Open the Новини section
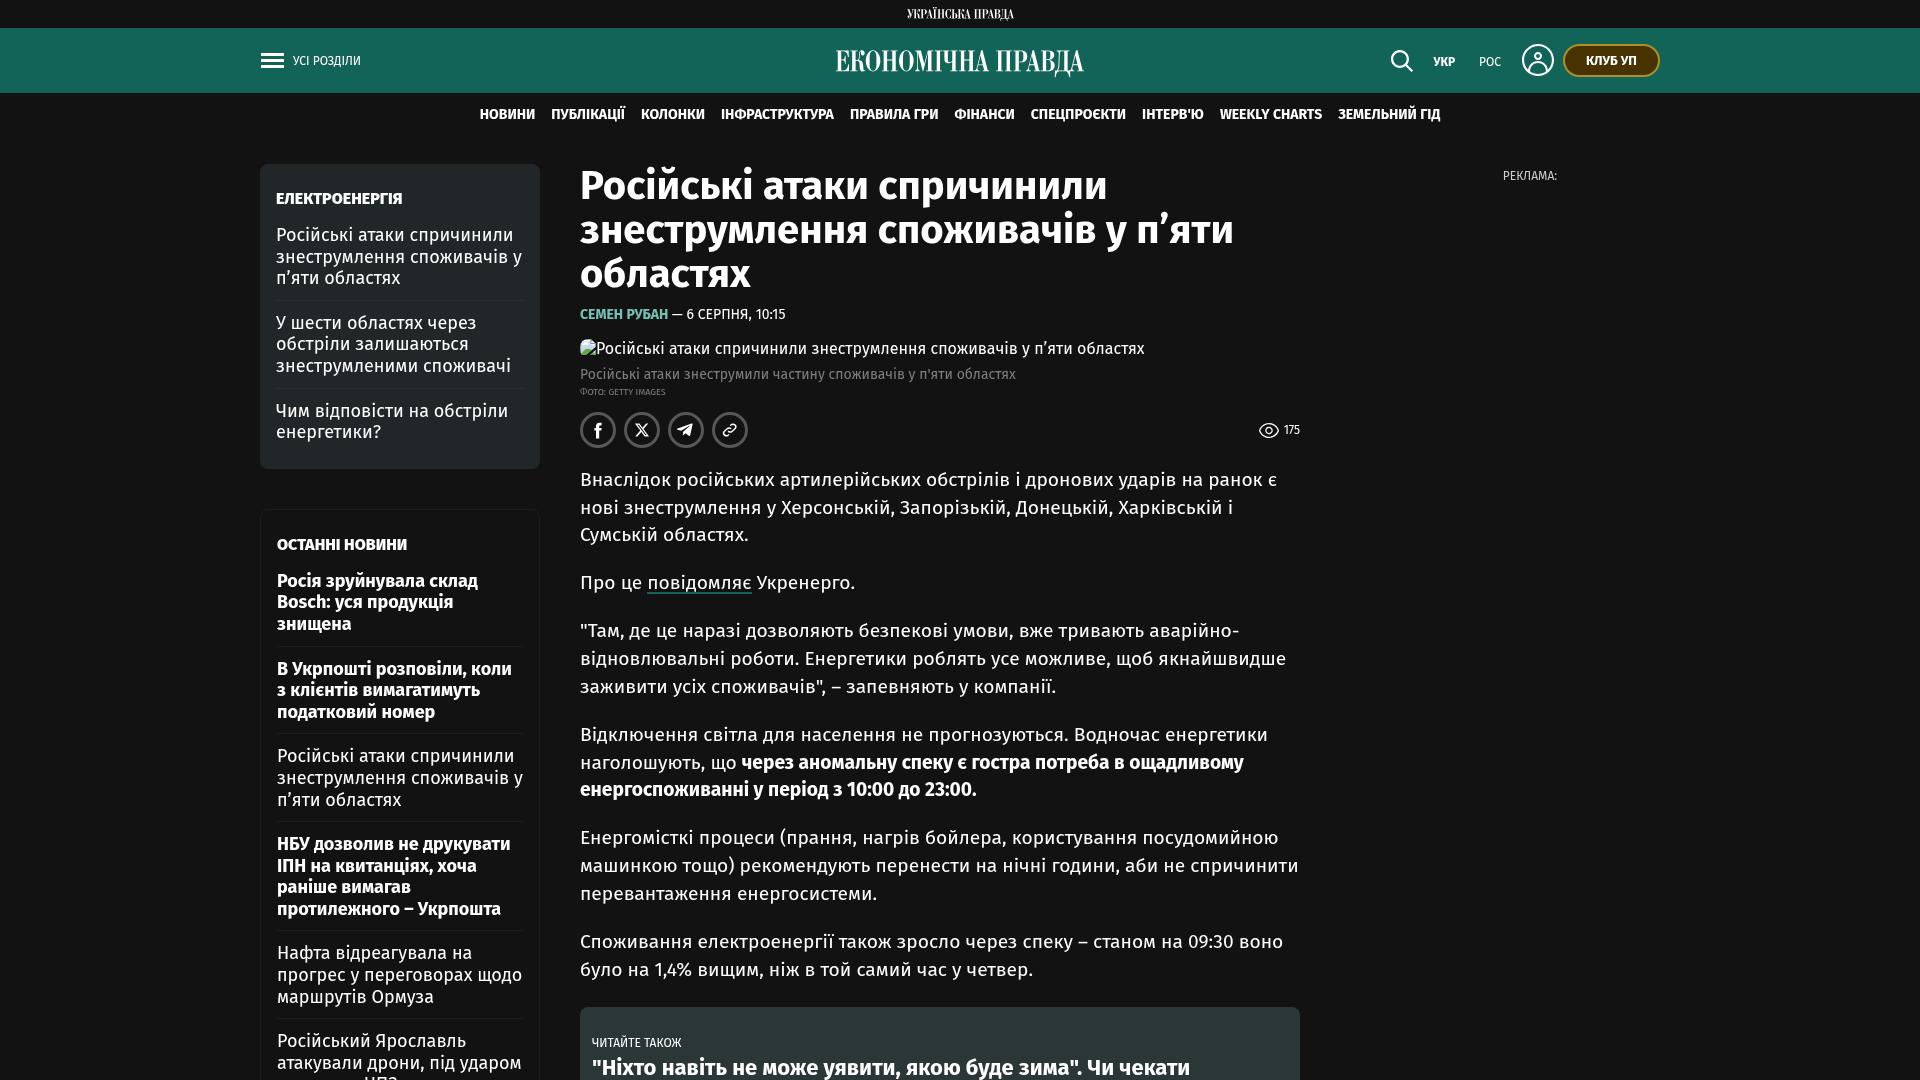This screenshot has width=1920, height=1080. coord(507,115)
